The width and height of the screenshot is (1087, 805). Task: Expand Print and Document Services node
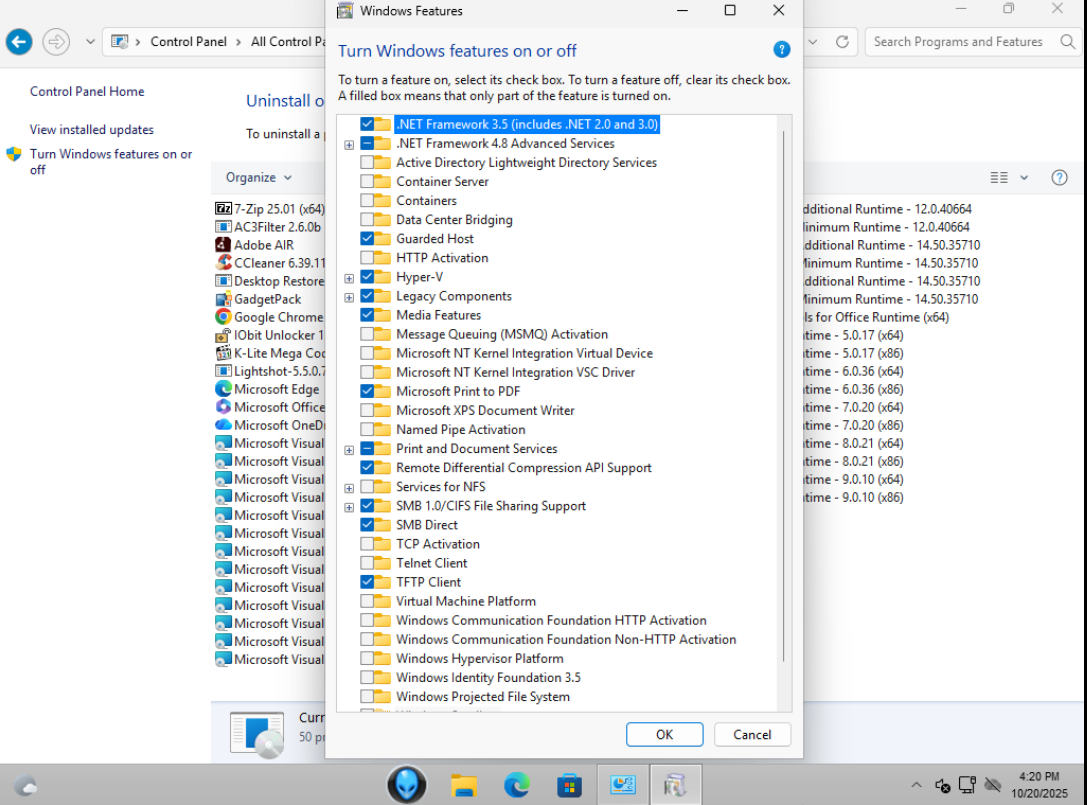tap(349, 450)
